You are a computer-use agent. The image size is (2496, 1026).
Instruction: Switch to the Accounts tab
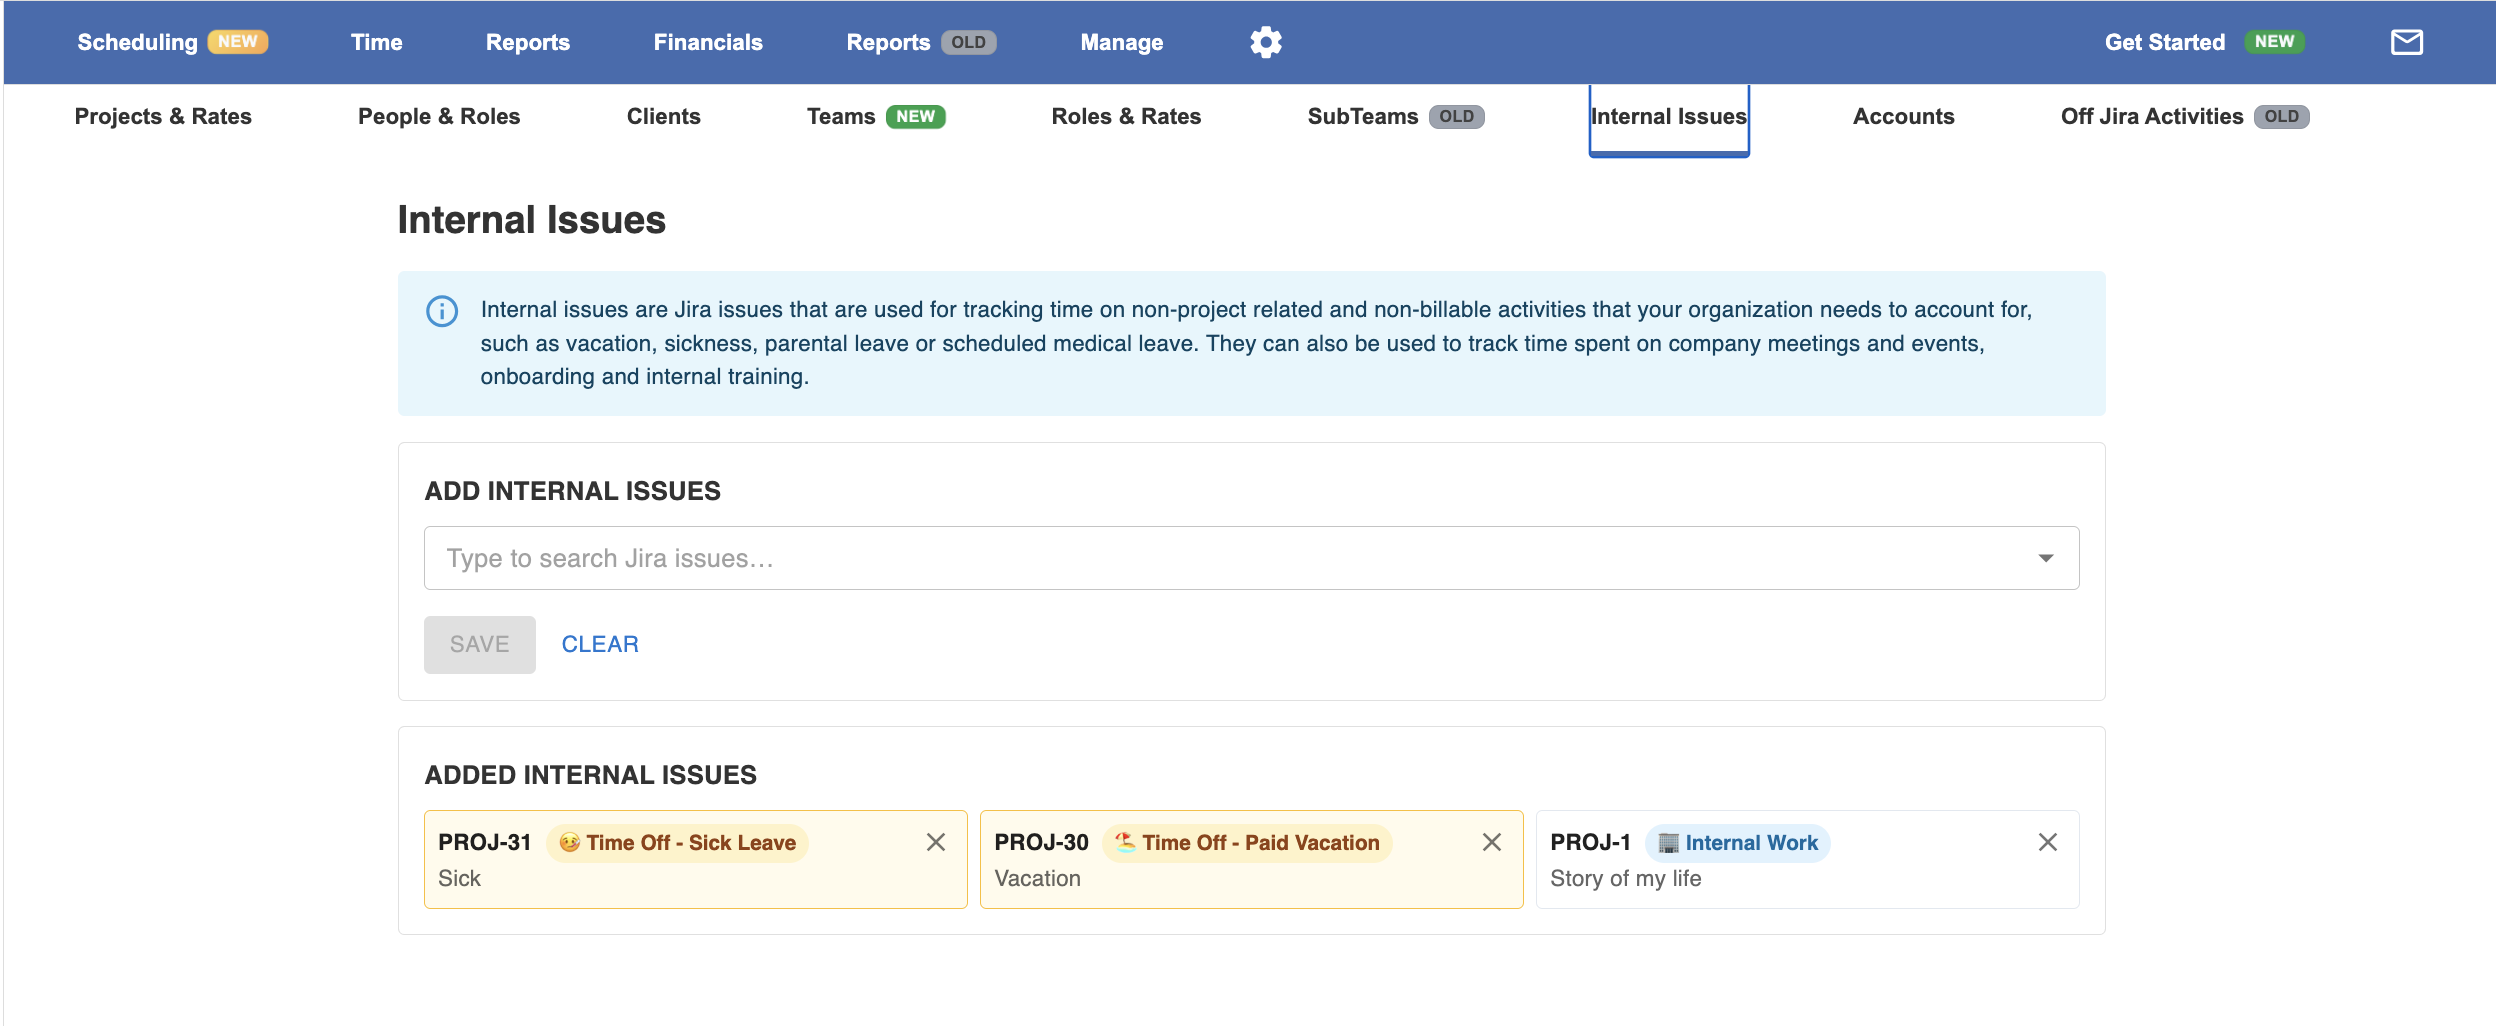pos(1903,116)
